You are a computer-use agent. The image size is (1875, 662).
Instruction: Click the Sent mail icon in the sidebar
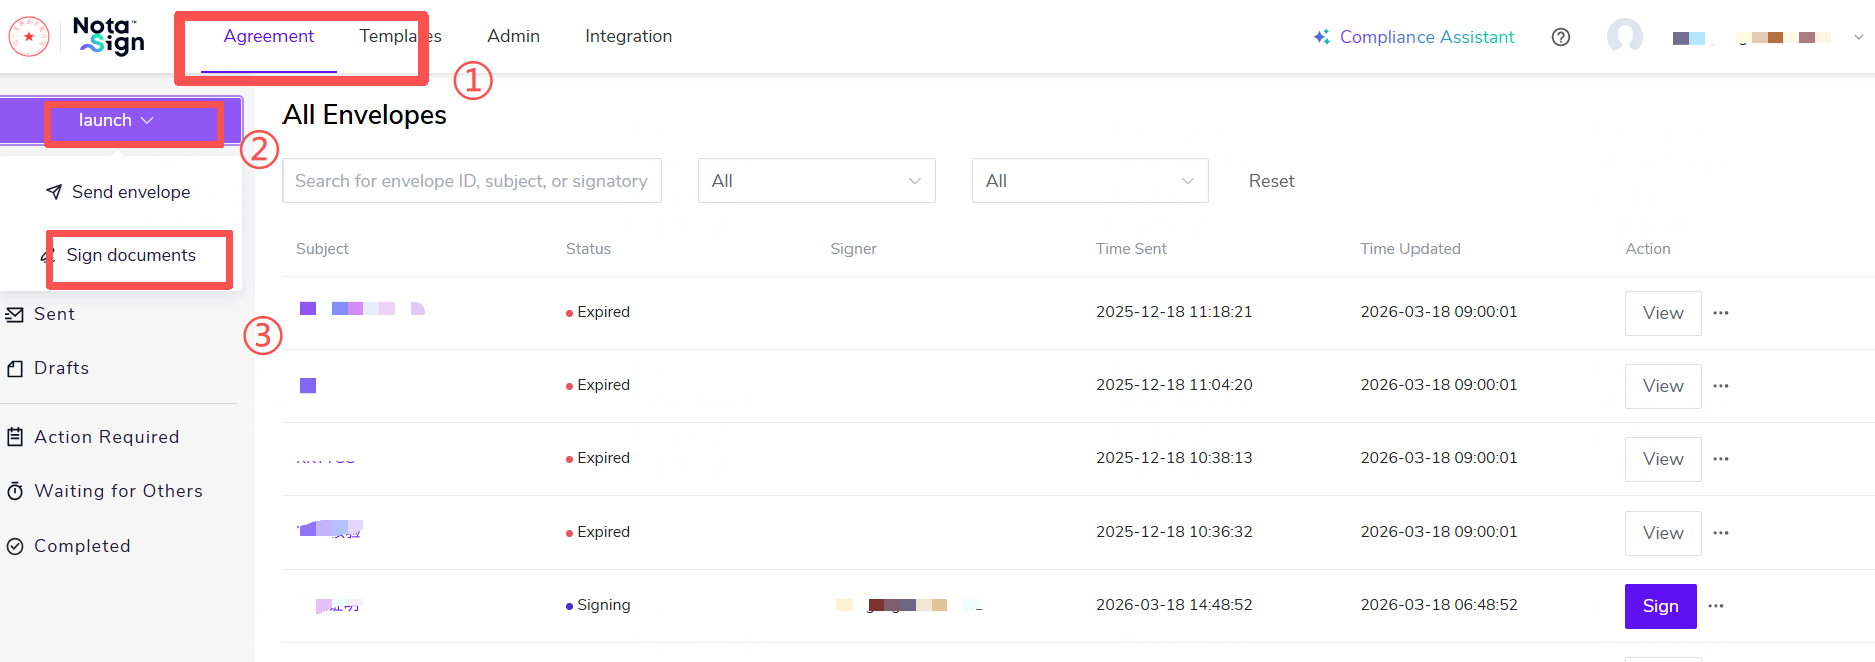pyautogui.click(x=15, y=315)
